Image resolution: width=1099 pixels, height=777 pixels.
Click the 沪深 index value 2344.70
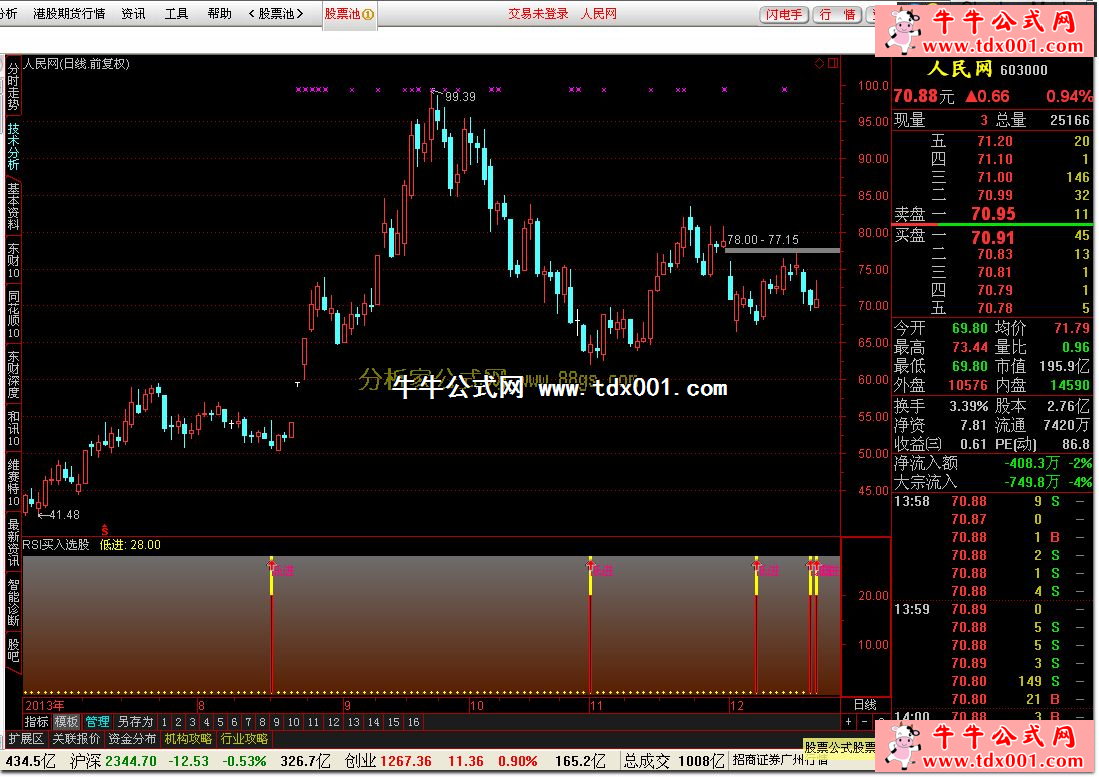click(x=131, y=761)
